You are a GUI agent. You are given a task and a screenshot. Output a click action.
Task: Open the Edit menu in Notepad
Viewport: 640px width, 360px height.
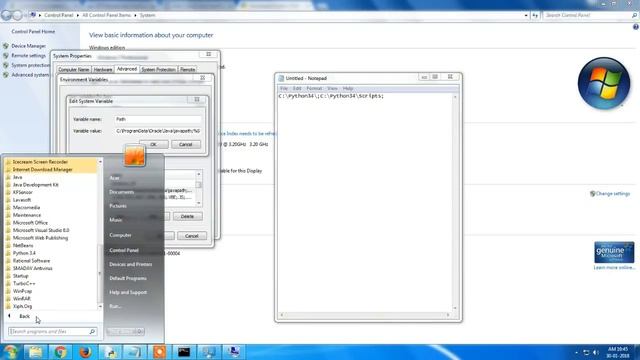[297, 89]
